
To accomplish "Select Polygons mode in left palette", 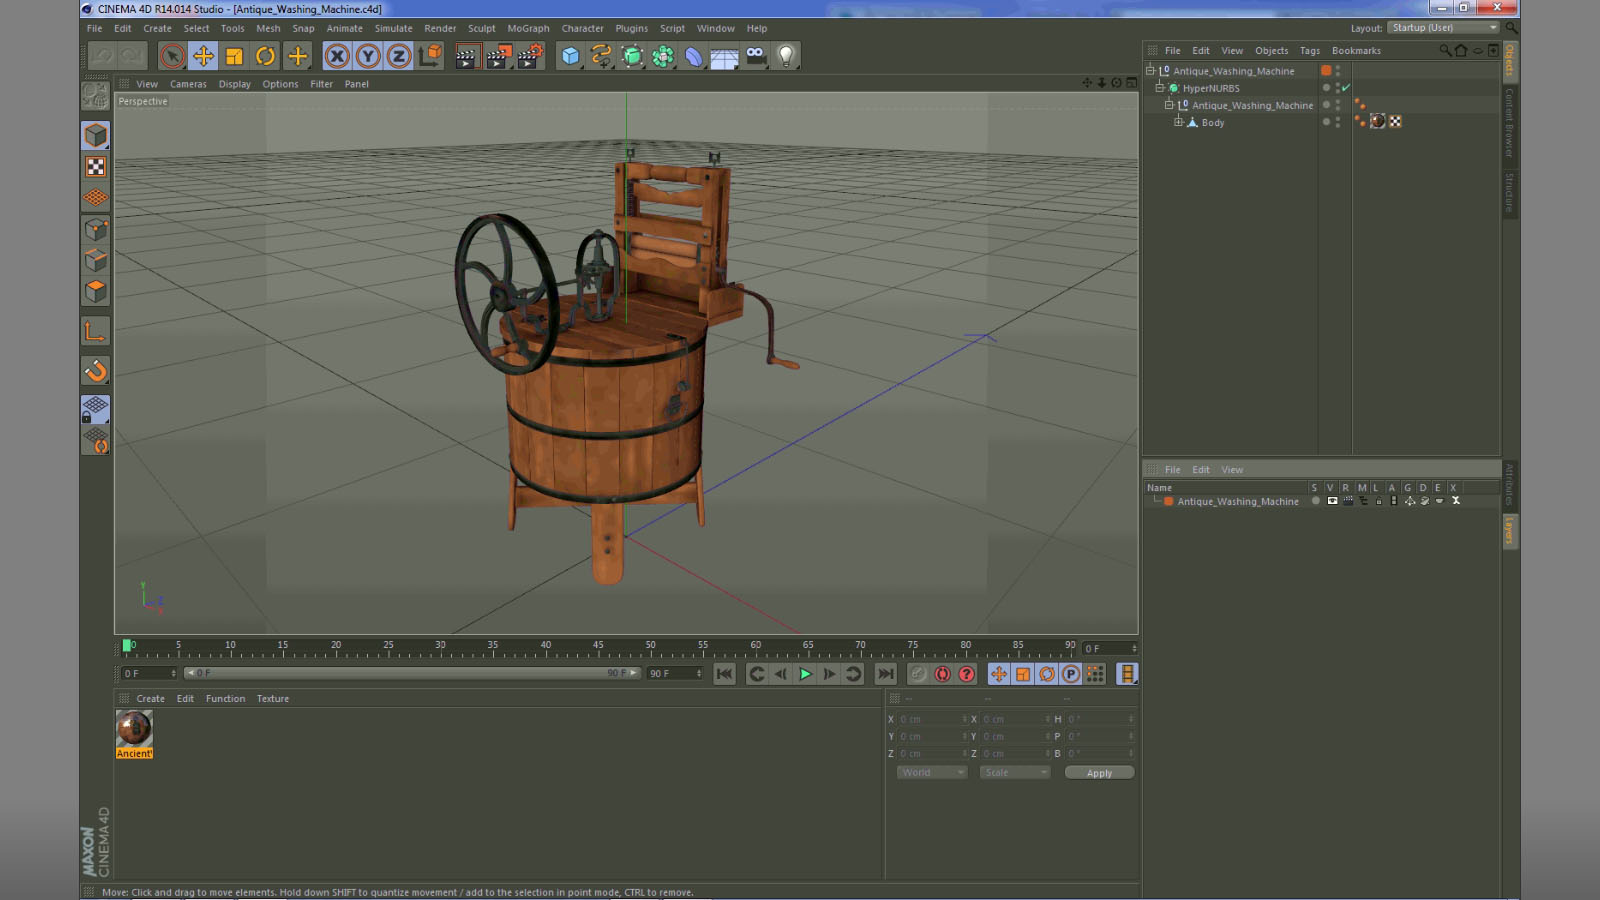I will tap(96, 291).
